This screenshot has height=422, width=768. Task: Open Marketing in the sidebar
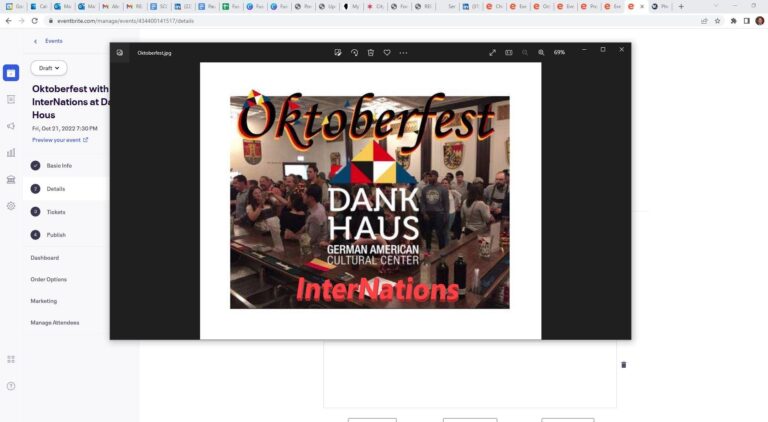44,301
